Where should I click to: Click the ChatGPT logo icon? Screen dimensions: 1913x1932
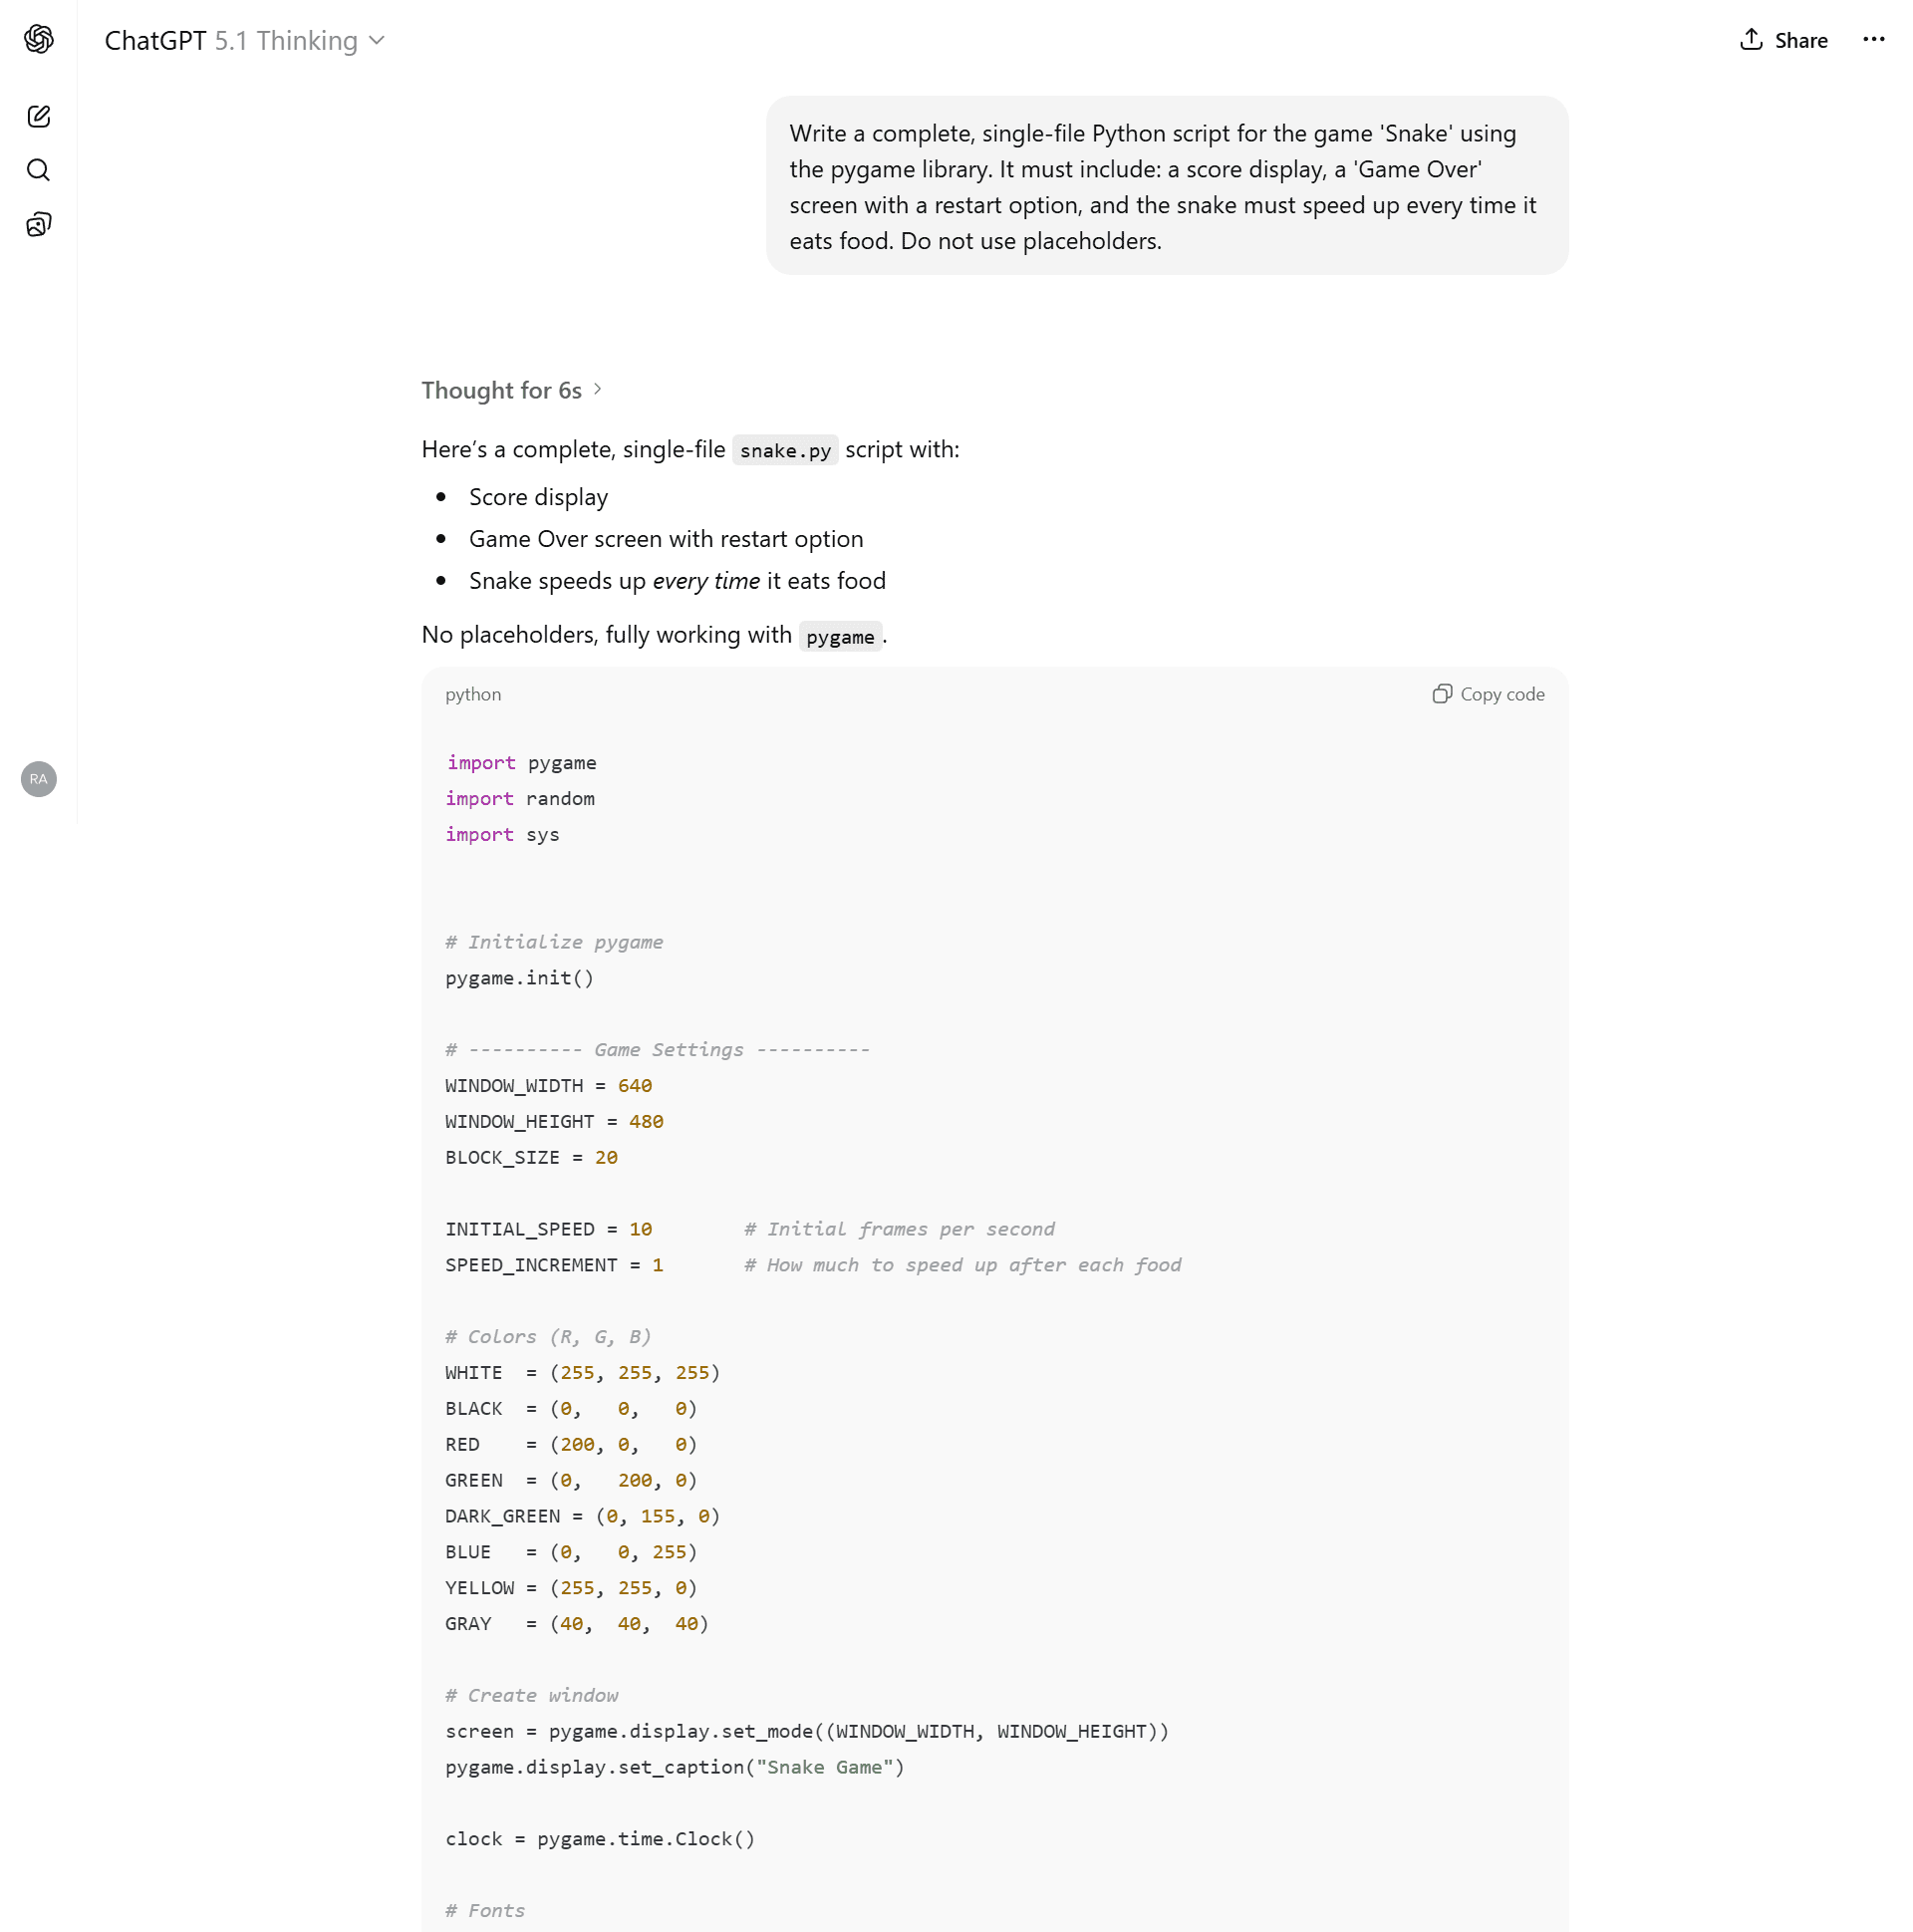pyautogui.click(x=39, y=39)
